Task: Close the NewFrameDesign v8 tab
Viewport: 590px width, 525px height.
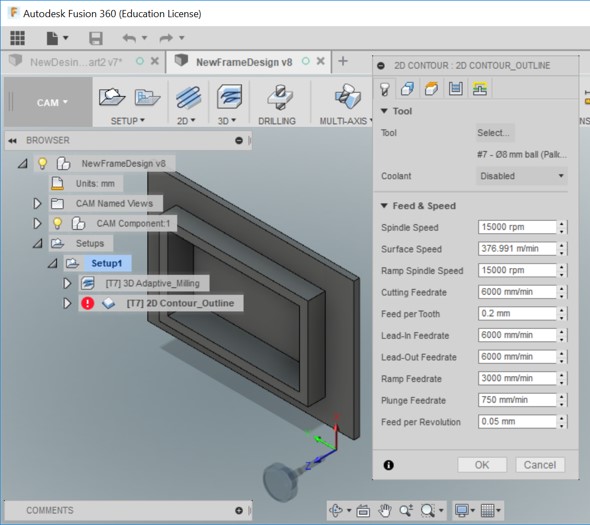Action: (321, 61)
